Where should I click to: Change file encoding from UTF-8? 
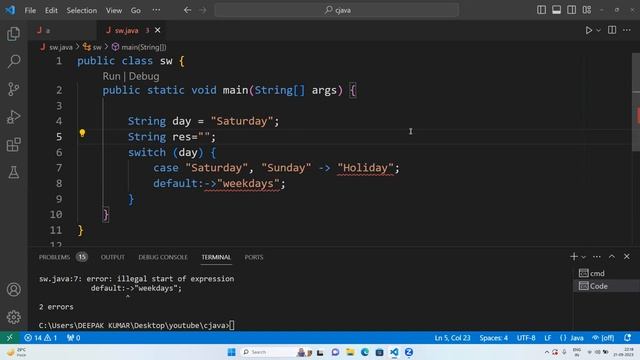(526, 338)
